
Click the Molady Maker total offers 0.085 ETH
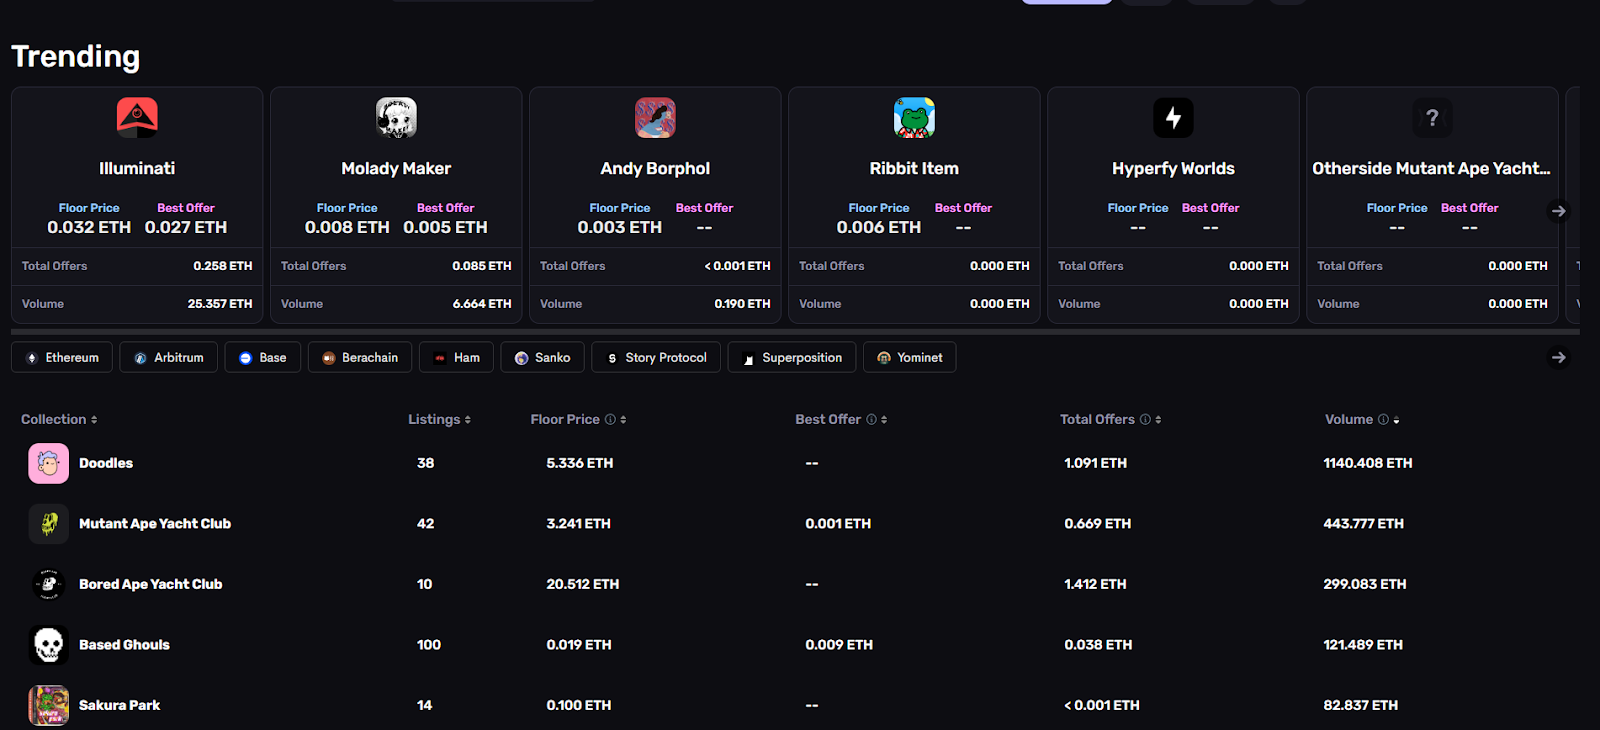point(482,266)
